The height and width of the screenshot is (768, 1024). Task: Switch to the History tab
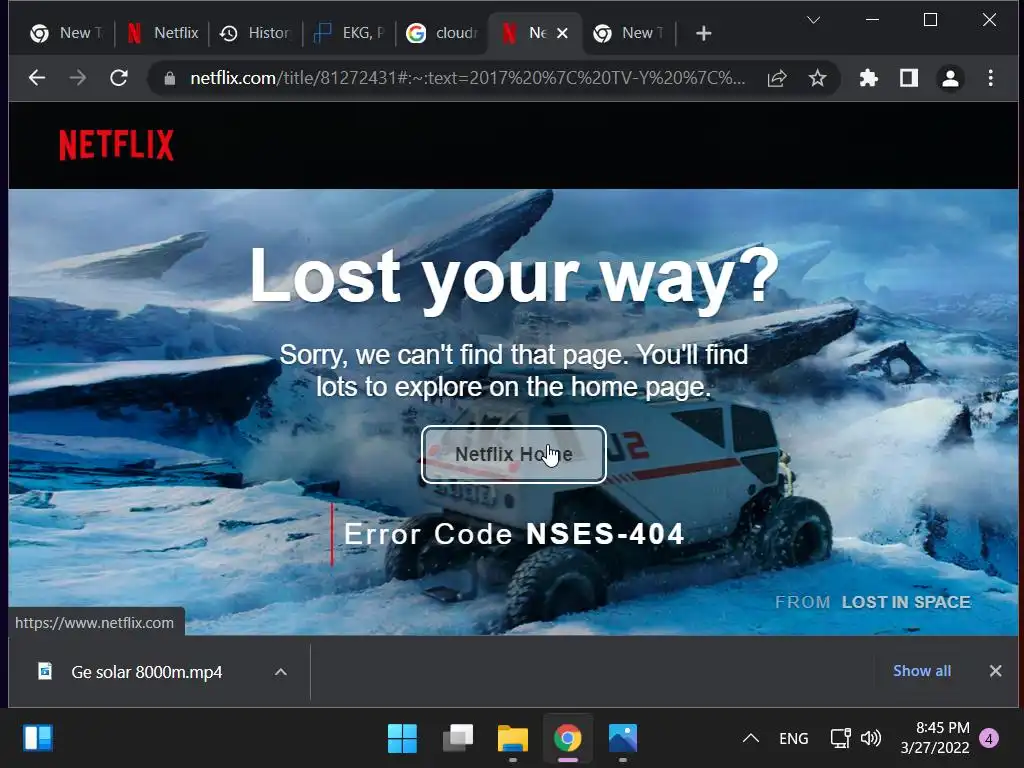(x=255, y=33)
